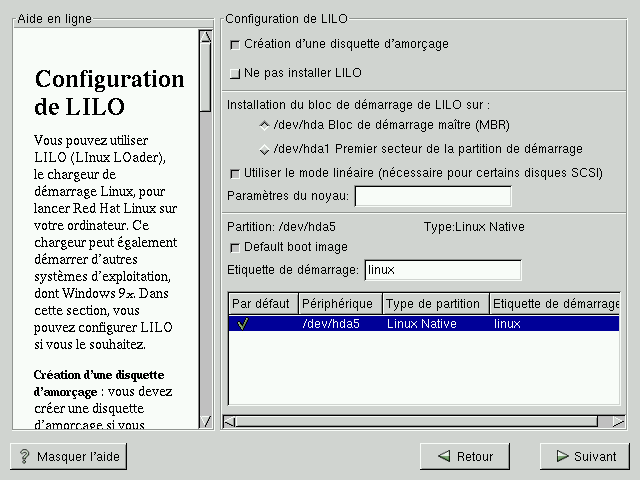Click the Type de partition column header
Image resolution: width=640 pixels, height=480 pixels.
pos(435,303)
